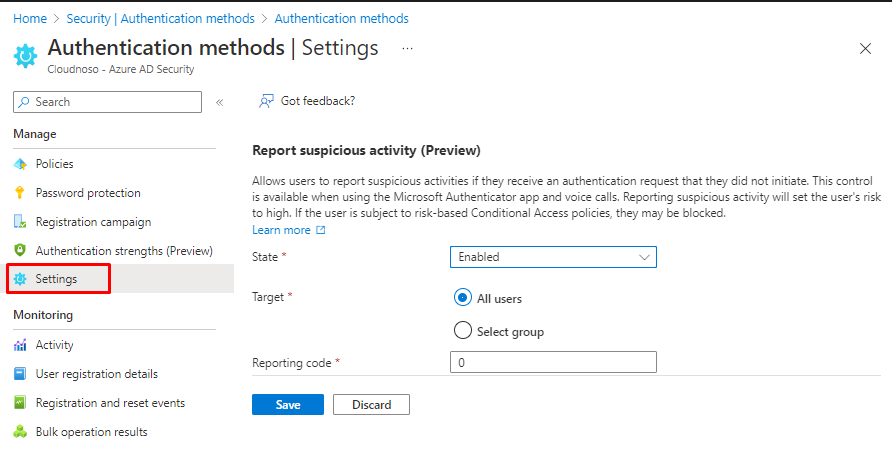Open the ellipsis more options menu
This screenshot has height=452, width=892.
pyautogui.click(x=407, y=48)
